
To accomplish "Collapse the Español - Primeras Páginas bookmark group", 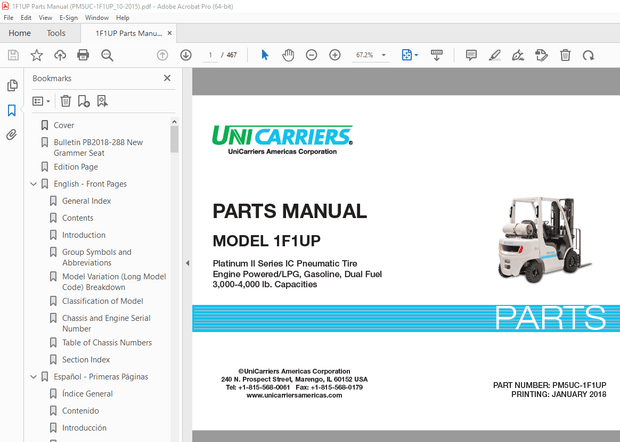I will point(33,376).
